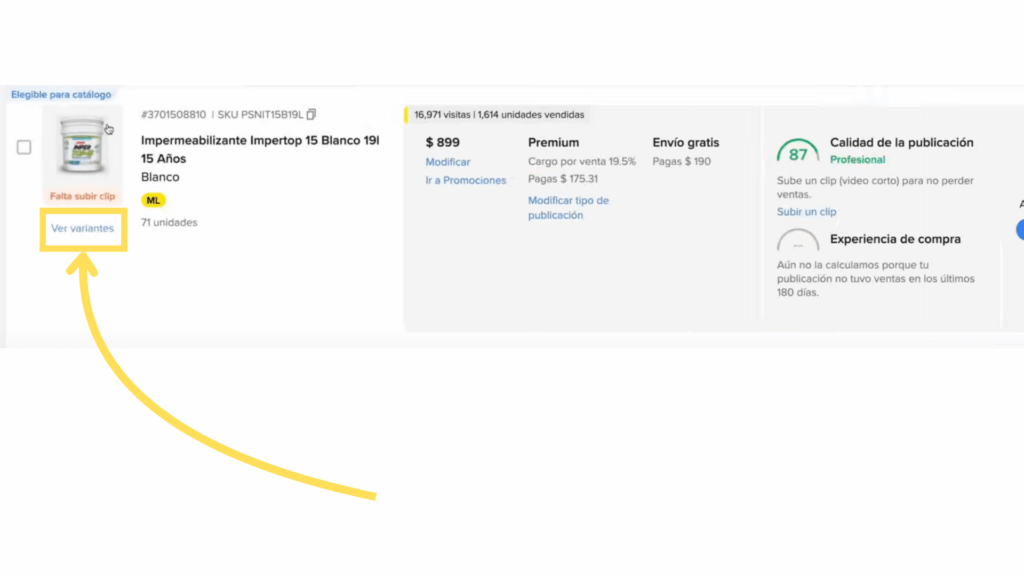The width and height of the screenshot is (1024, 576).
Task: Click the Envío gratis heading
Action: pyautogui.click(x=685, y=143)
